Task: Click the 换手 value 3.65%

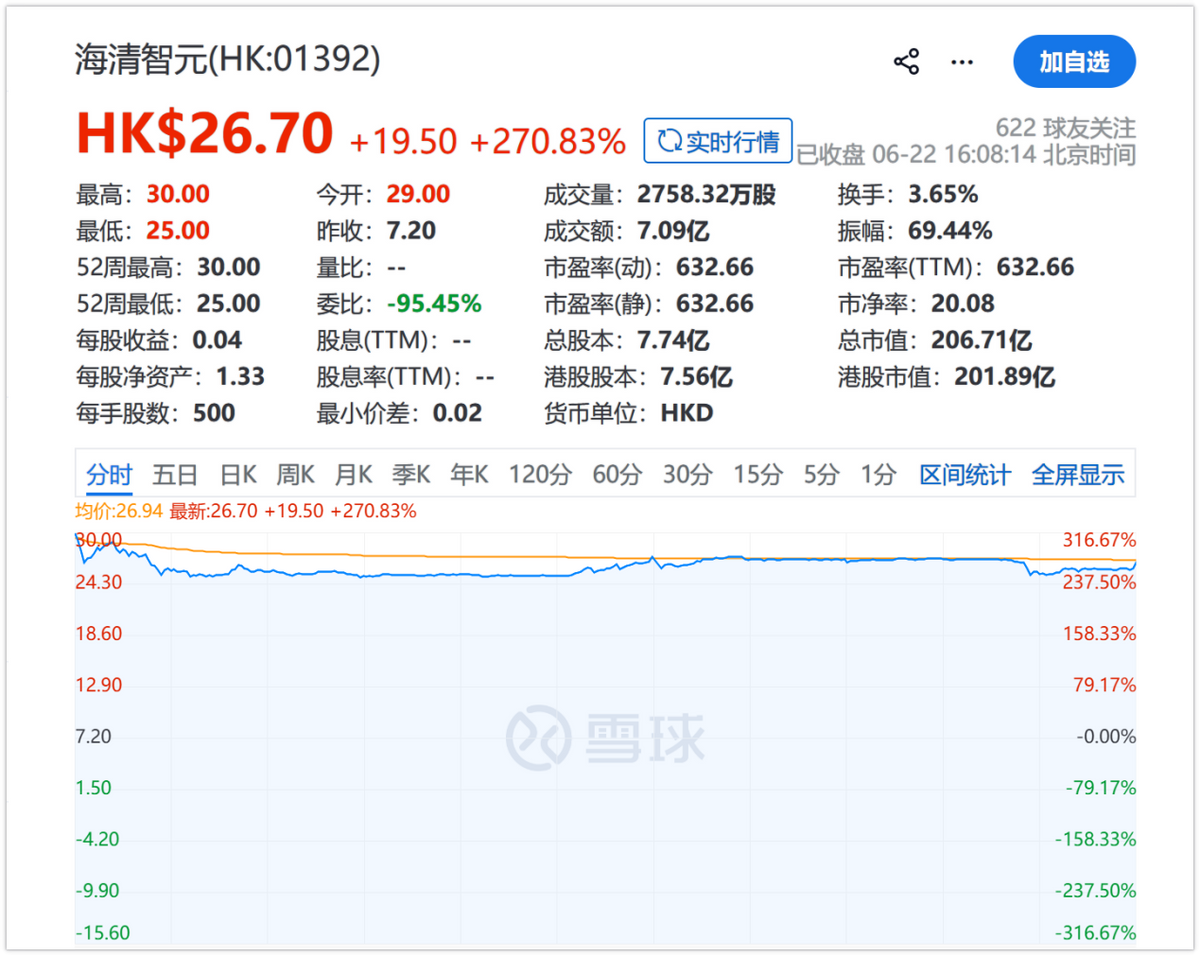Action: 943,194
